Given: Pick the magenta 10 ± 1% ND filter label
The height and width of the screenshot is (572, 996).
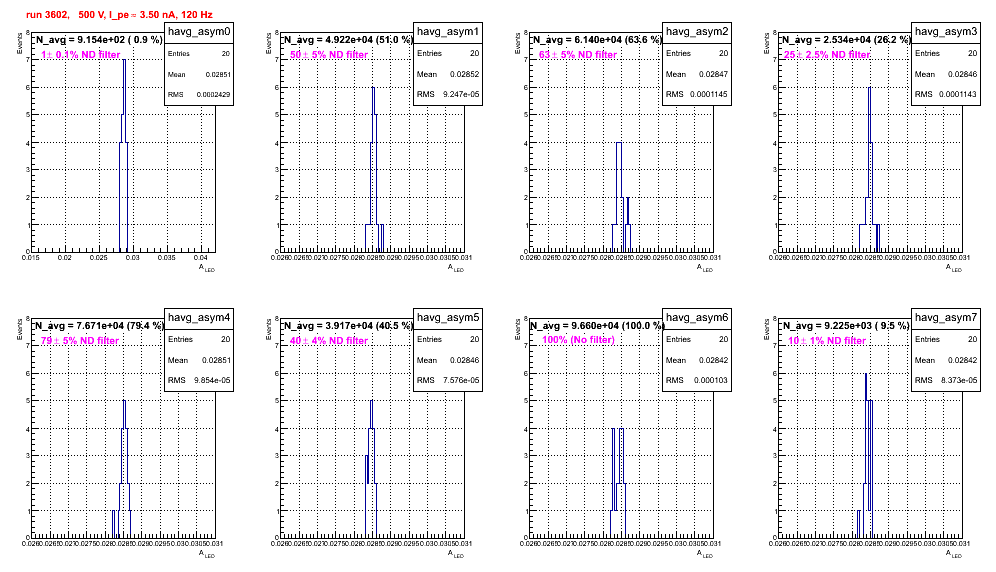Looking at the screenshot, I should click(x=827, y=341).
